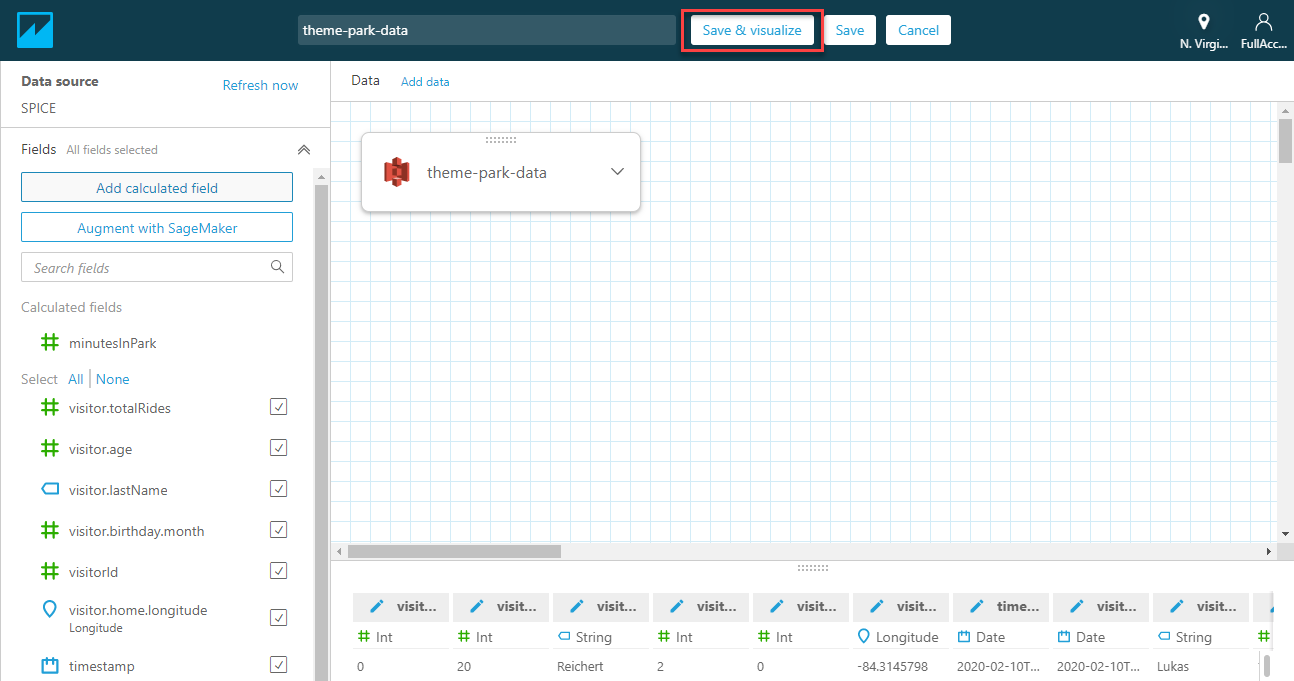Click the location pin icon beside visitor.home.longitude
Viewport: 1294px width, 681px height.
coord(49,610)
